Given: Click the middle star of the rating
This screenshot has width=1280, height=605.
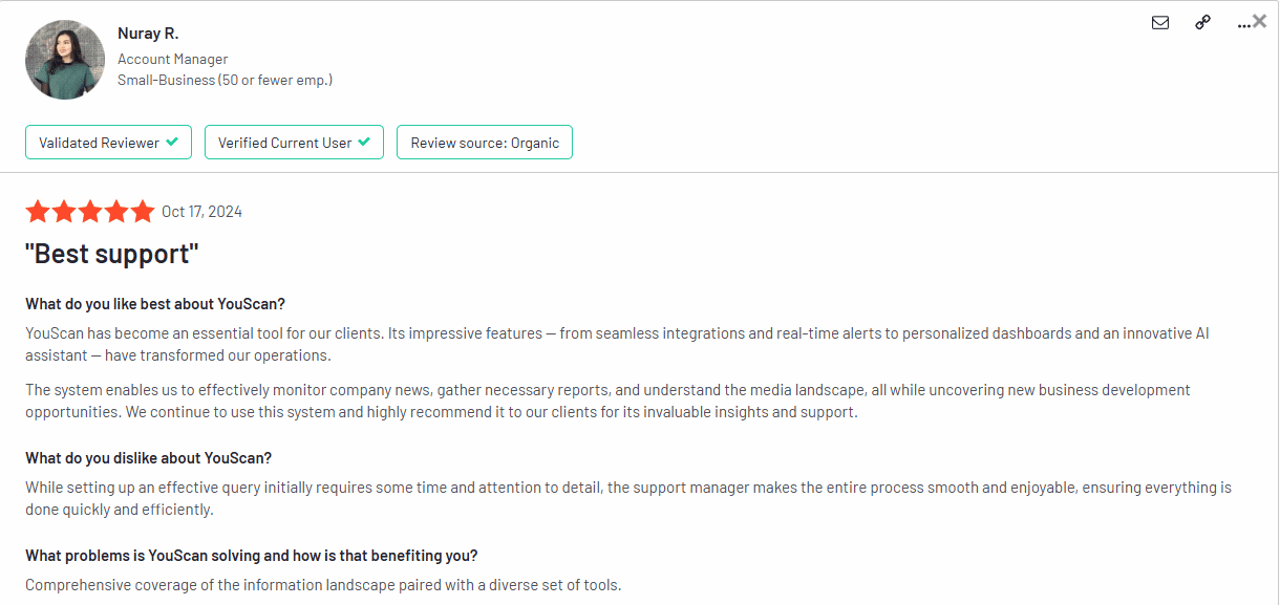Looking at the screenshot, I should (90, 211).
